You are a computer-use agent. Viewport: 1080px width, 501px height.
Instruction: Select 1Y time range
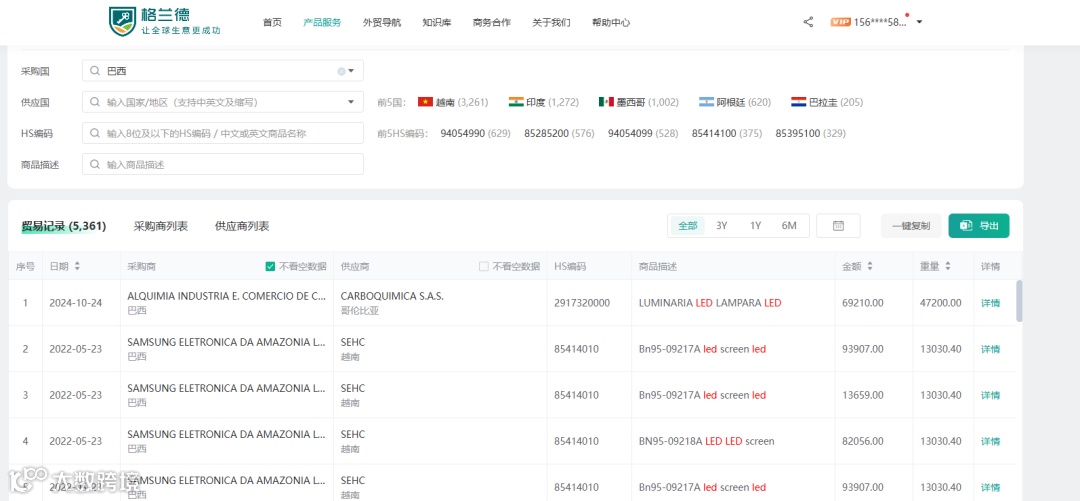tap(756, 225)
